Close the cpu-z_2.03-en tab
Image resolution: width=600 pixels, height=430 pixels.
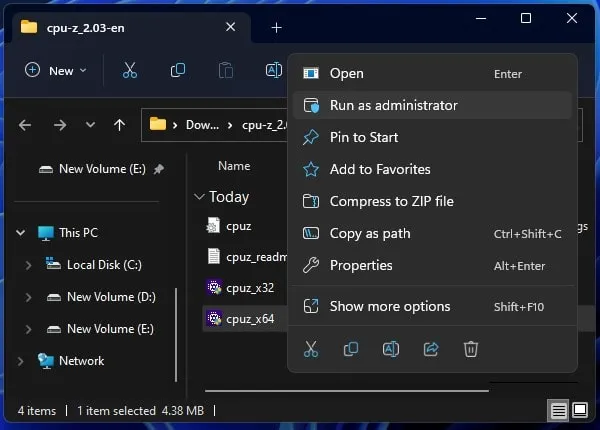[230, 27]
